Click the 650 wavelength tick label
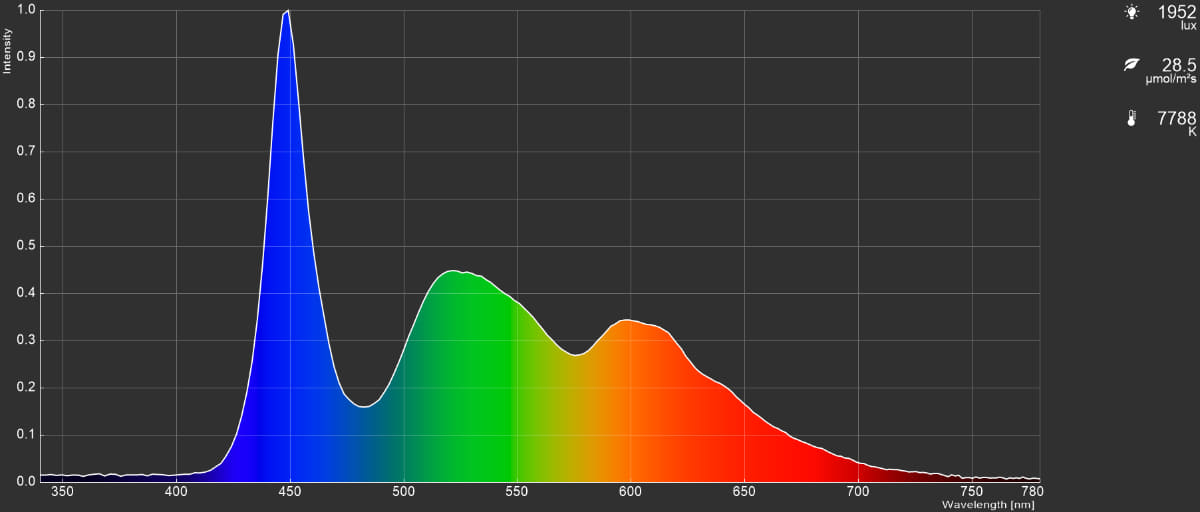Screen dimensions: 1200x512 pos(744,492)
